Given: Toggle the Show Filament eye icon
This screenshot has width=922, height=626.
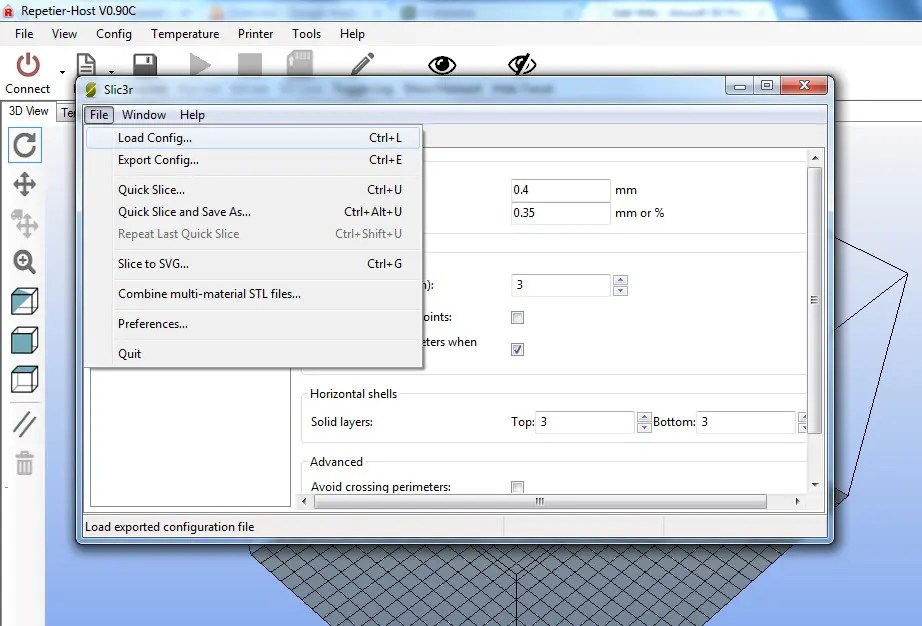Looking at the screenshot, I should pos(442,65).
